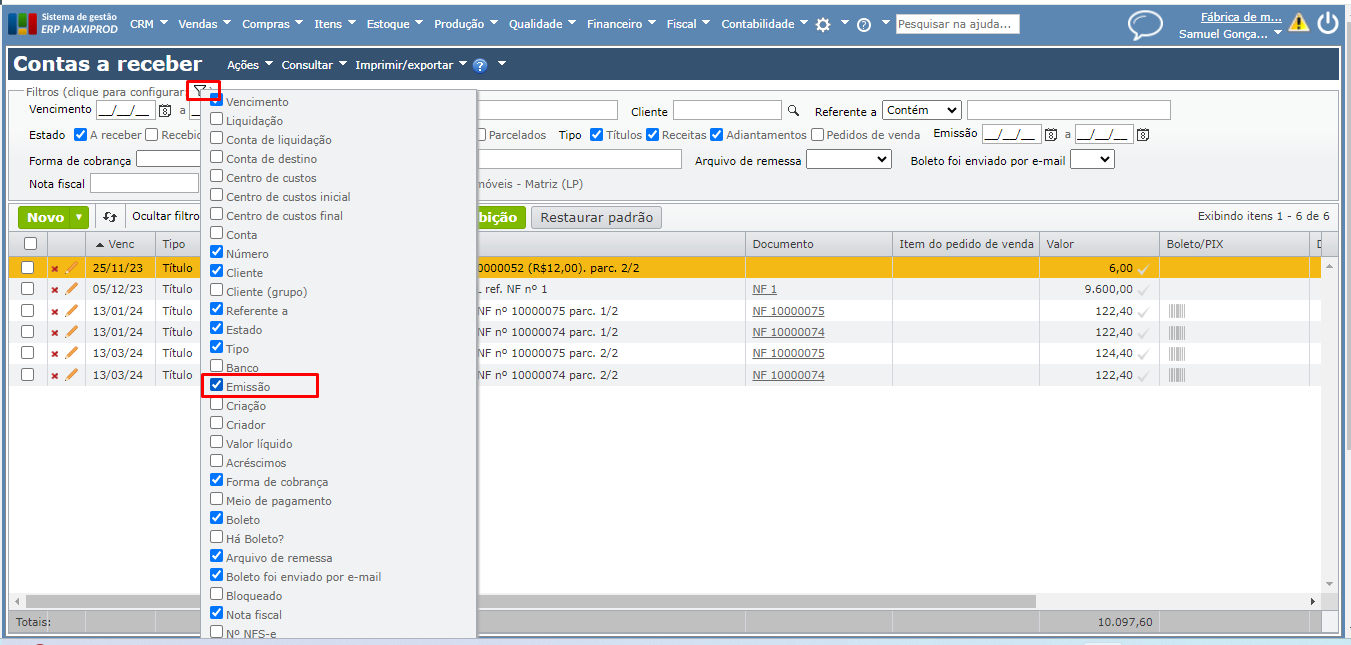Enable the Liquidação filter option
Image resolution: width=1351 pixels, height=645 pixels.
point(217,120)
